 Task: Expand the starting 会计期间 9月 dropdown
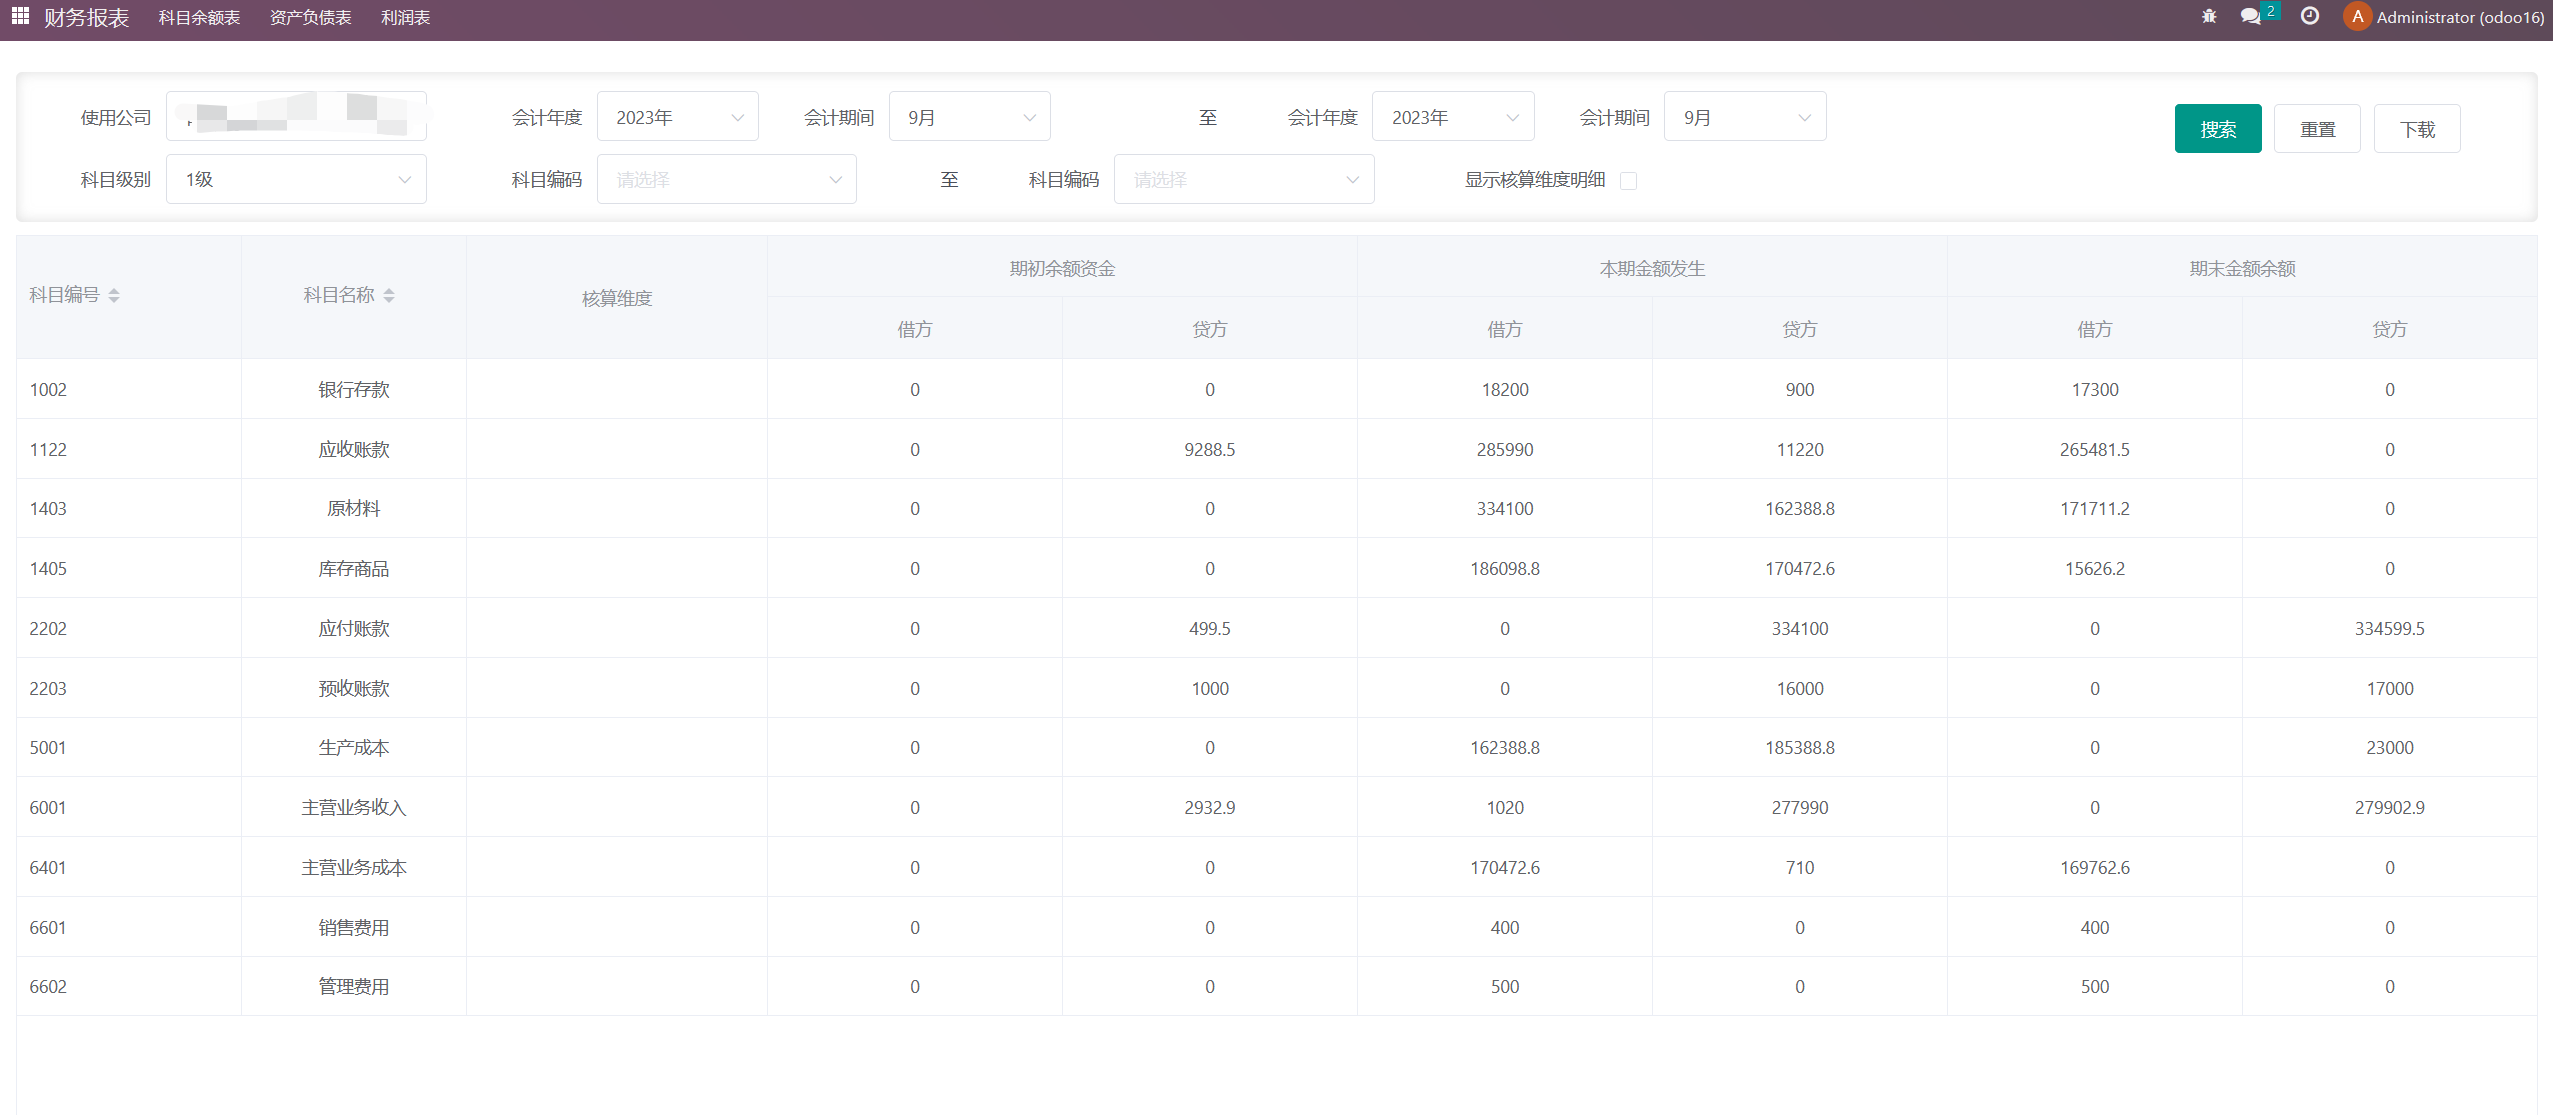pyautogui.click(x=969, y=116)
